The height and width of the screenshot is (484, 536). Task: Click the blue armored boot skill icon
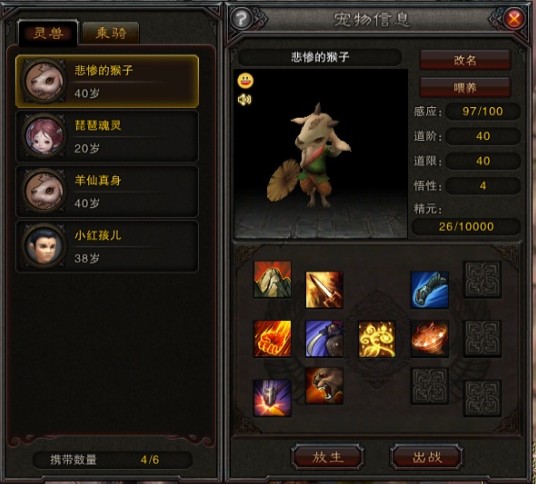(430, 290)
